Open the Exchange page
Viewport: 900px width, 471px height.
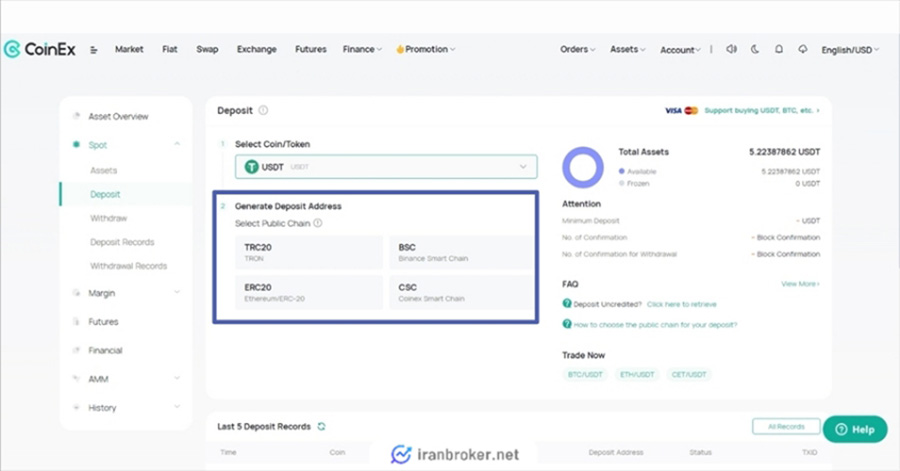coord(257,49)
